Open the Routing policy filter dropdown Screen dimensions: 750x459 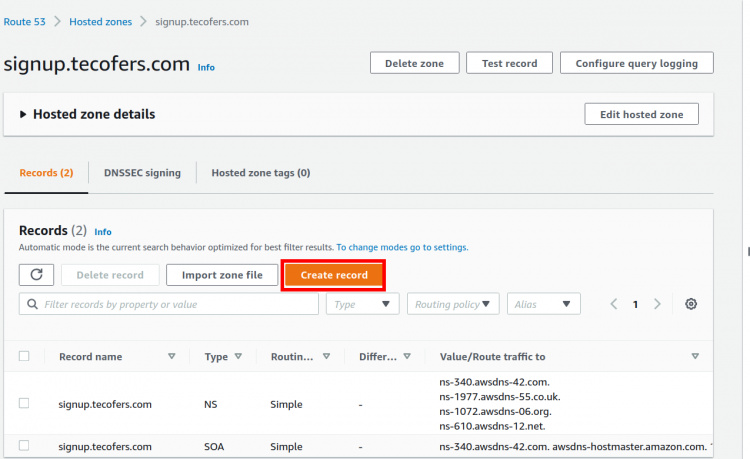point(453,304)
